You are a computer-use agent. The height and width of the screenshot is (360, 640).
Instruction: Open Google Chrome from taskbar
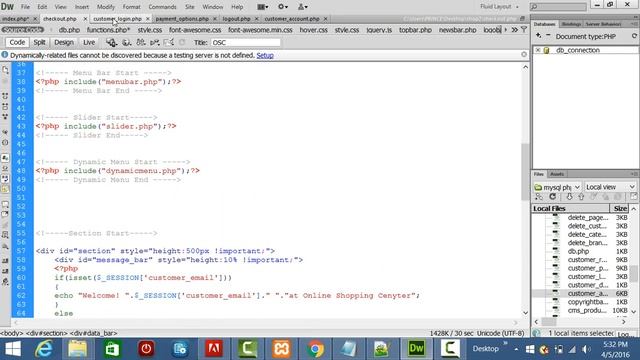pyautogui.click(x=315, y=349)
